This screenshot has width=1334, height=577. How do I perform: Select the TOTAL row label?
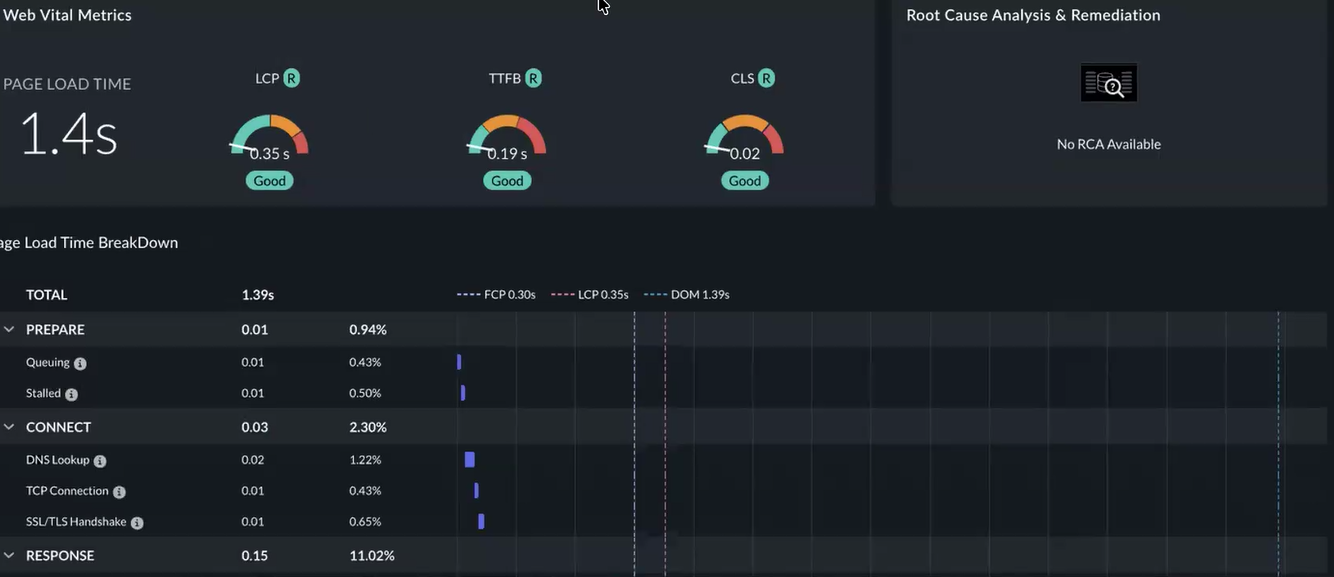click(x=47, y=295)
